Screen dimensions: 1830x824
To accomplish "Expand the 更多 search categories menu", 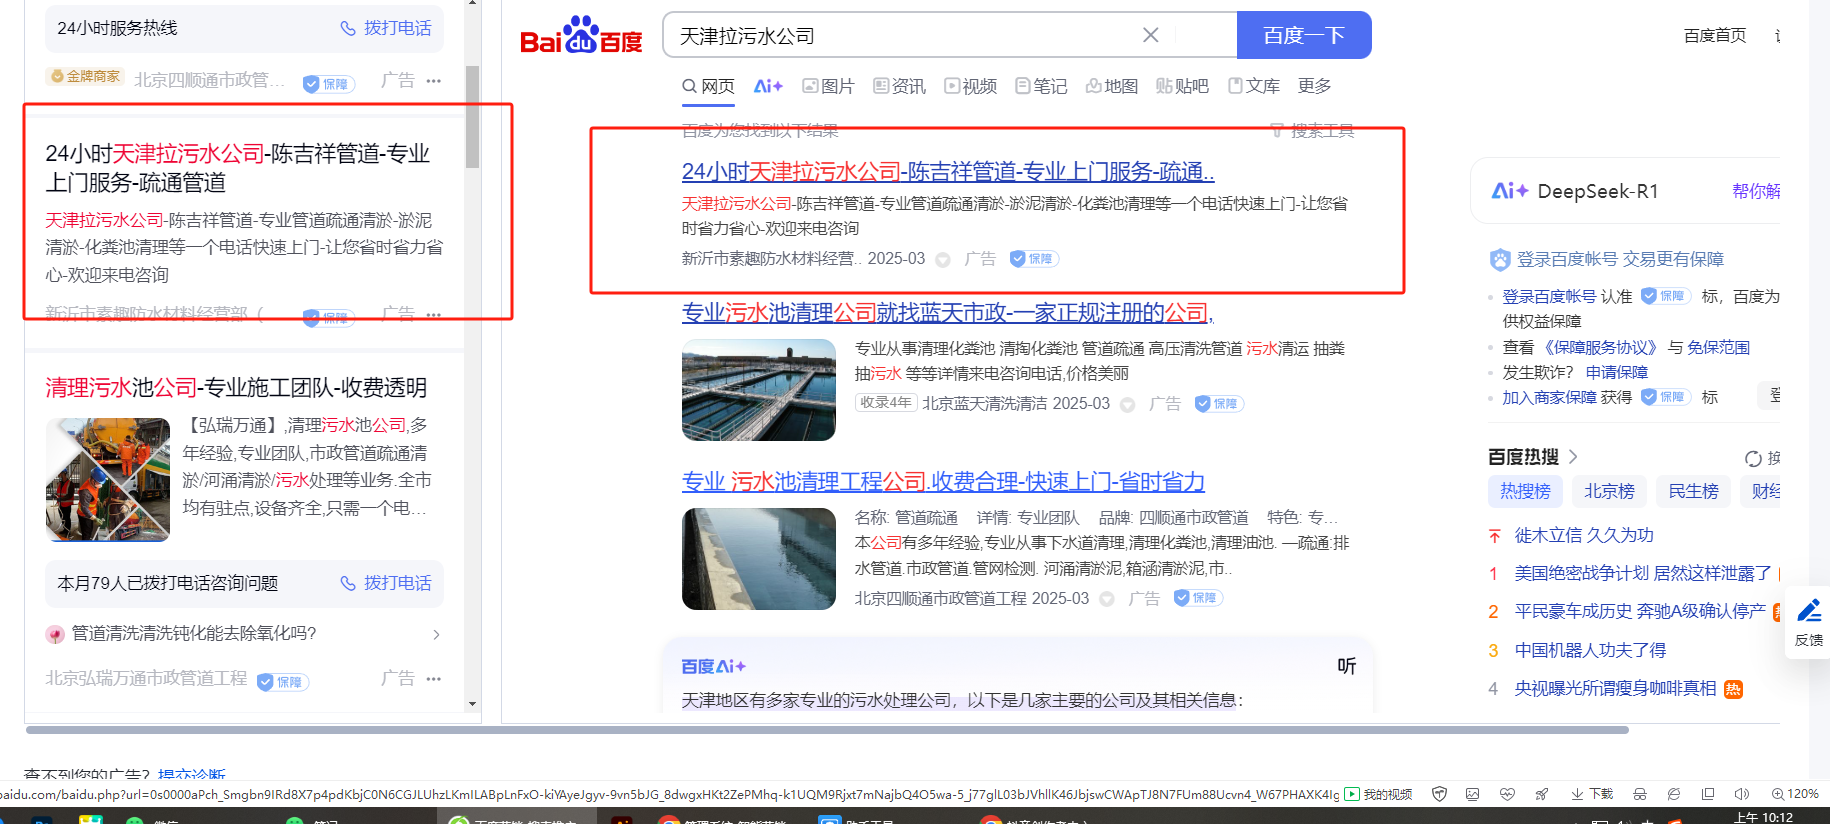I will click(1314, 87).
